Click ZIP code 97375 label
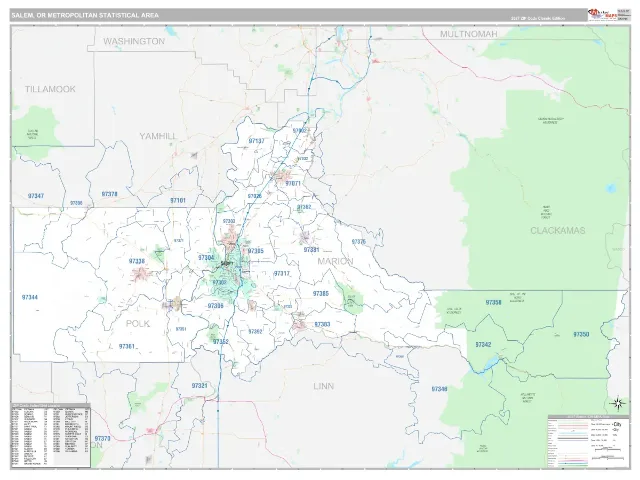This screenshot has width=640, height=480. tap(359, 242)
